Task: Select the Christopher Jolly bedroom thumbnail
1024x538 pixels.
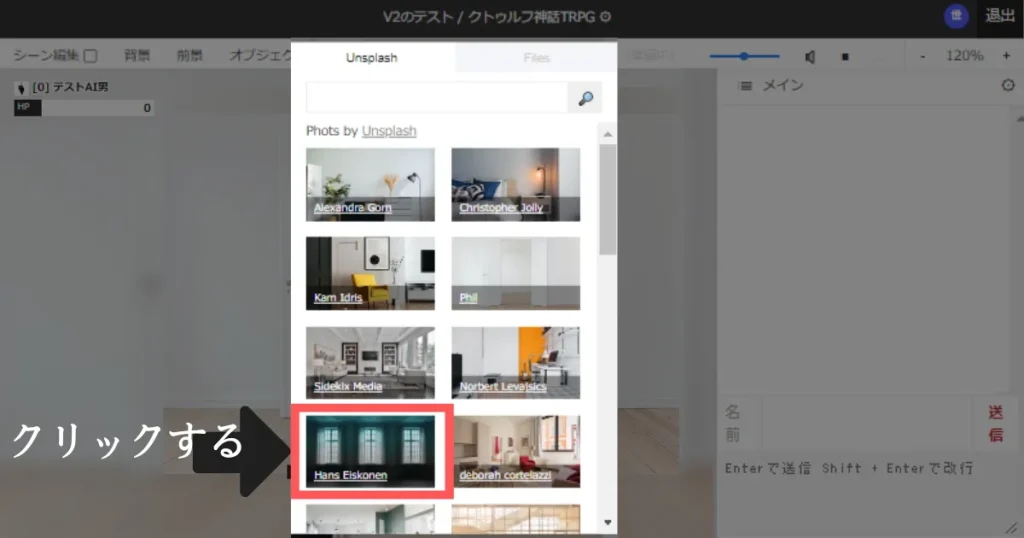Action: coord(516,185)
